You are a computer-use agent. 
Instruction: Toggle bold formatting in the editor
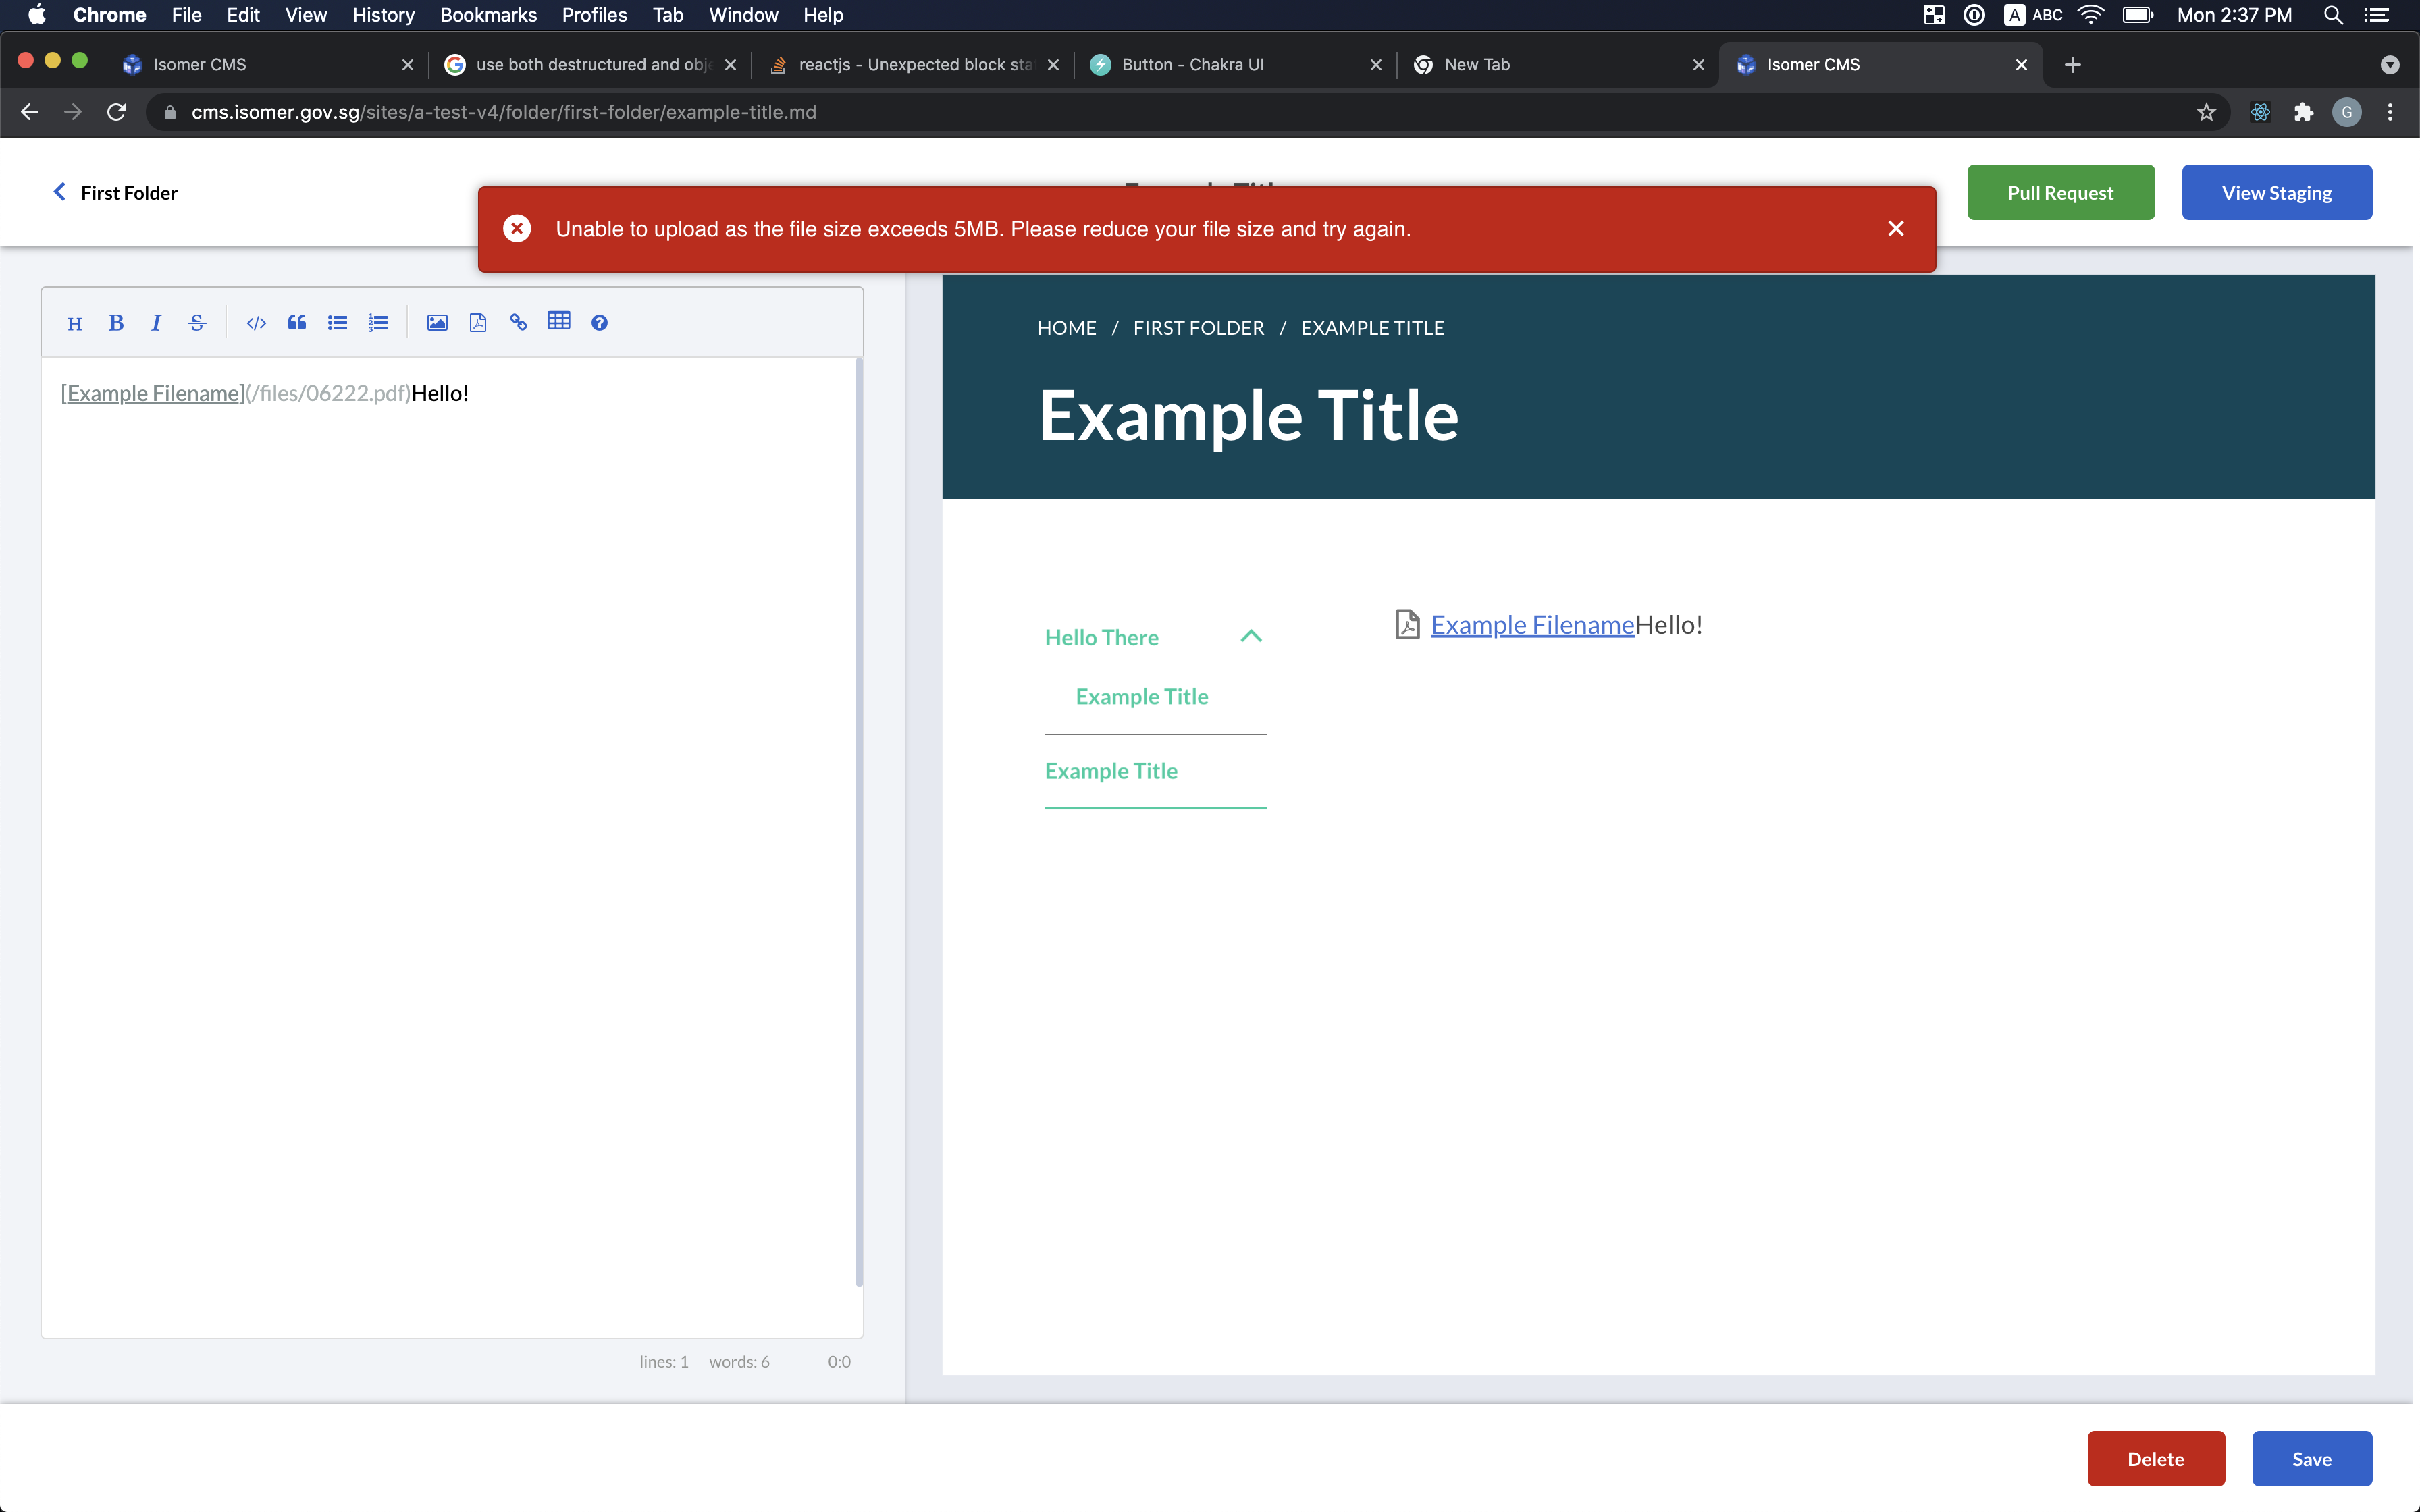116,322
